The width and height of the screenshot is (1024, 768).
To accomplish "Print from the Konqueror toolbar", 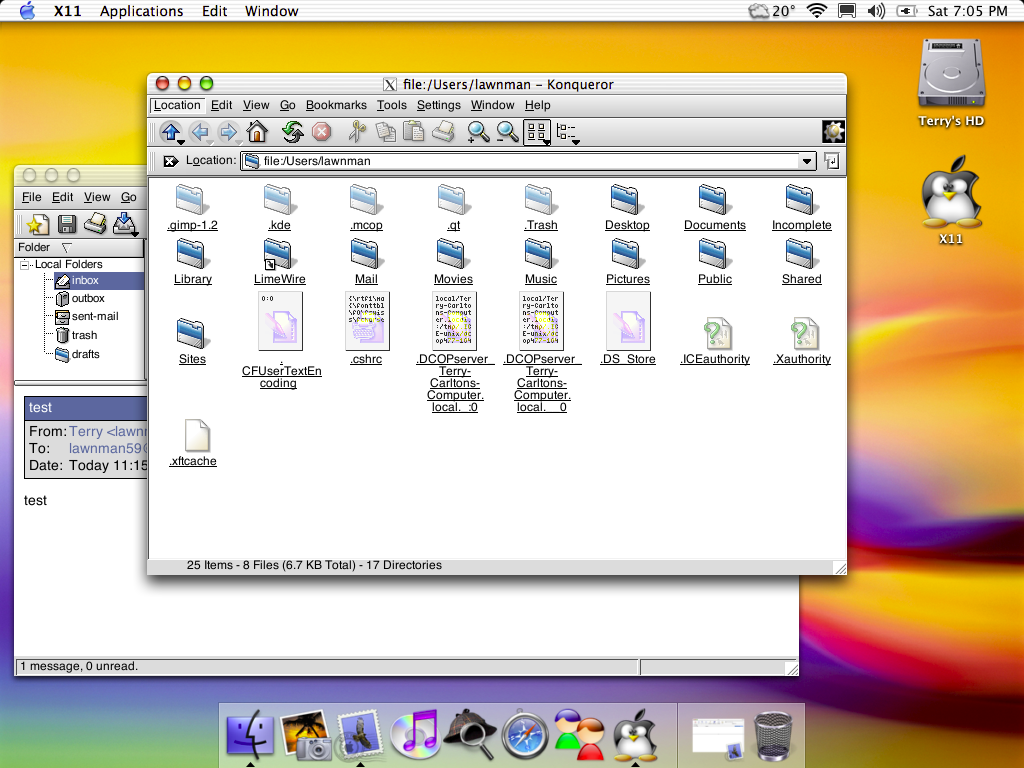I will click(x=443, y=132).
